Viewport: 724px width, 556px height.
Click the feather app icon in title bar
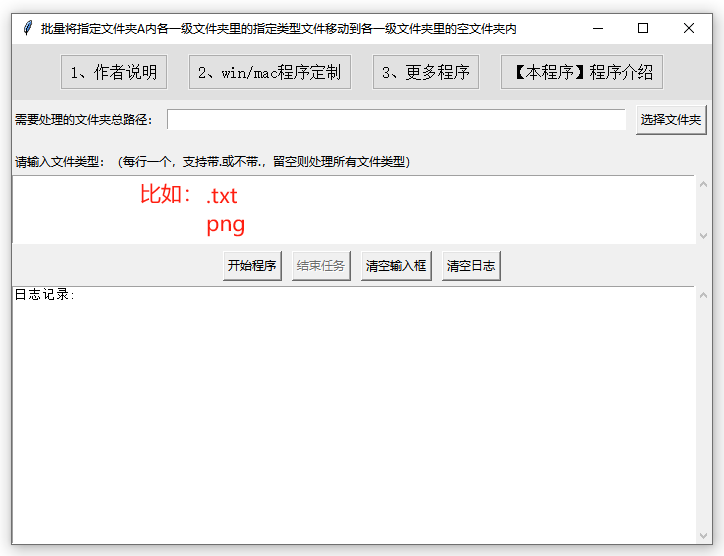[x=28, y=28]
